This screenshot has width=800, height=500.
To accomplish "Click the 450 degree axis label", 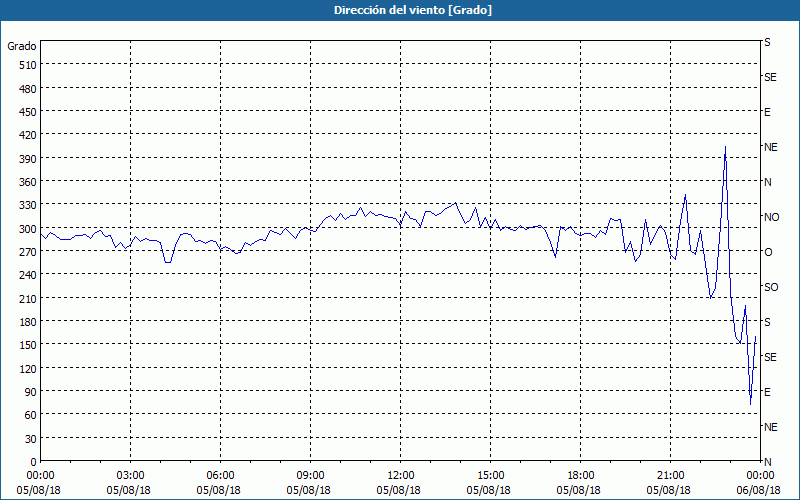I will click(28, 112).
